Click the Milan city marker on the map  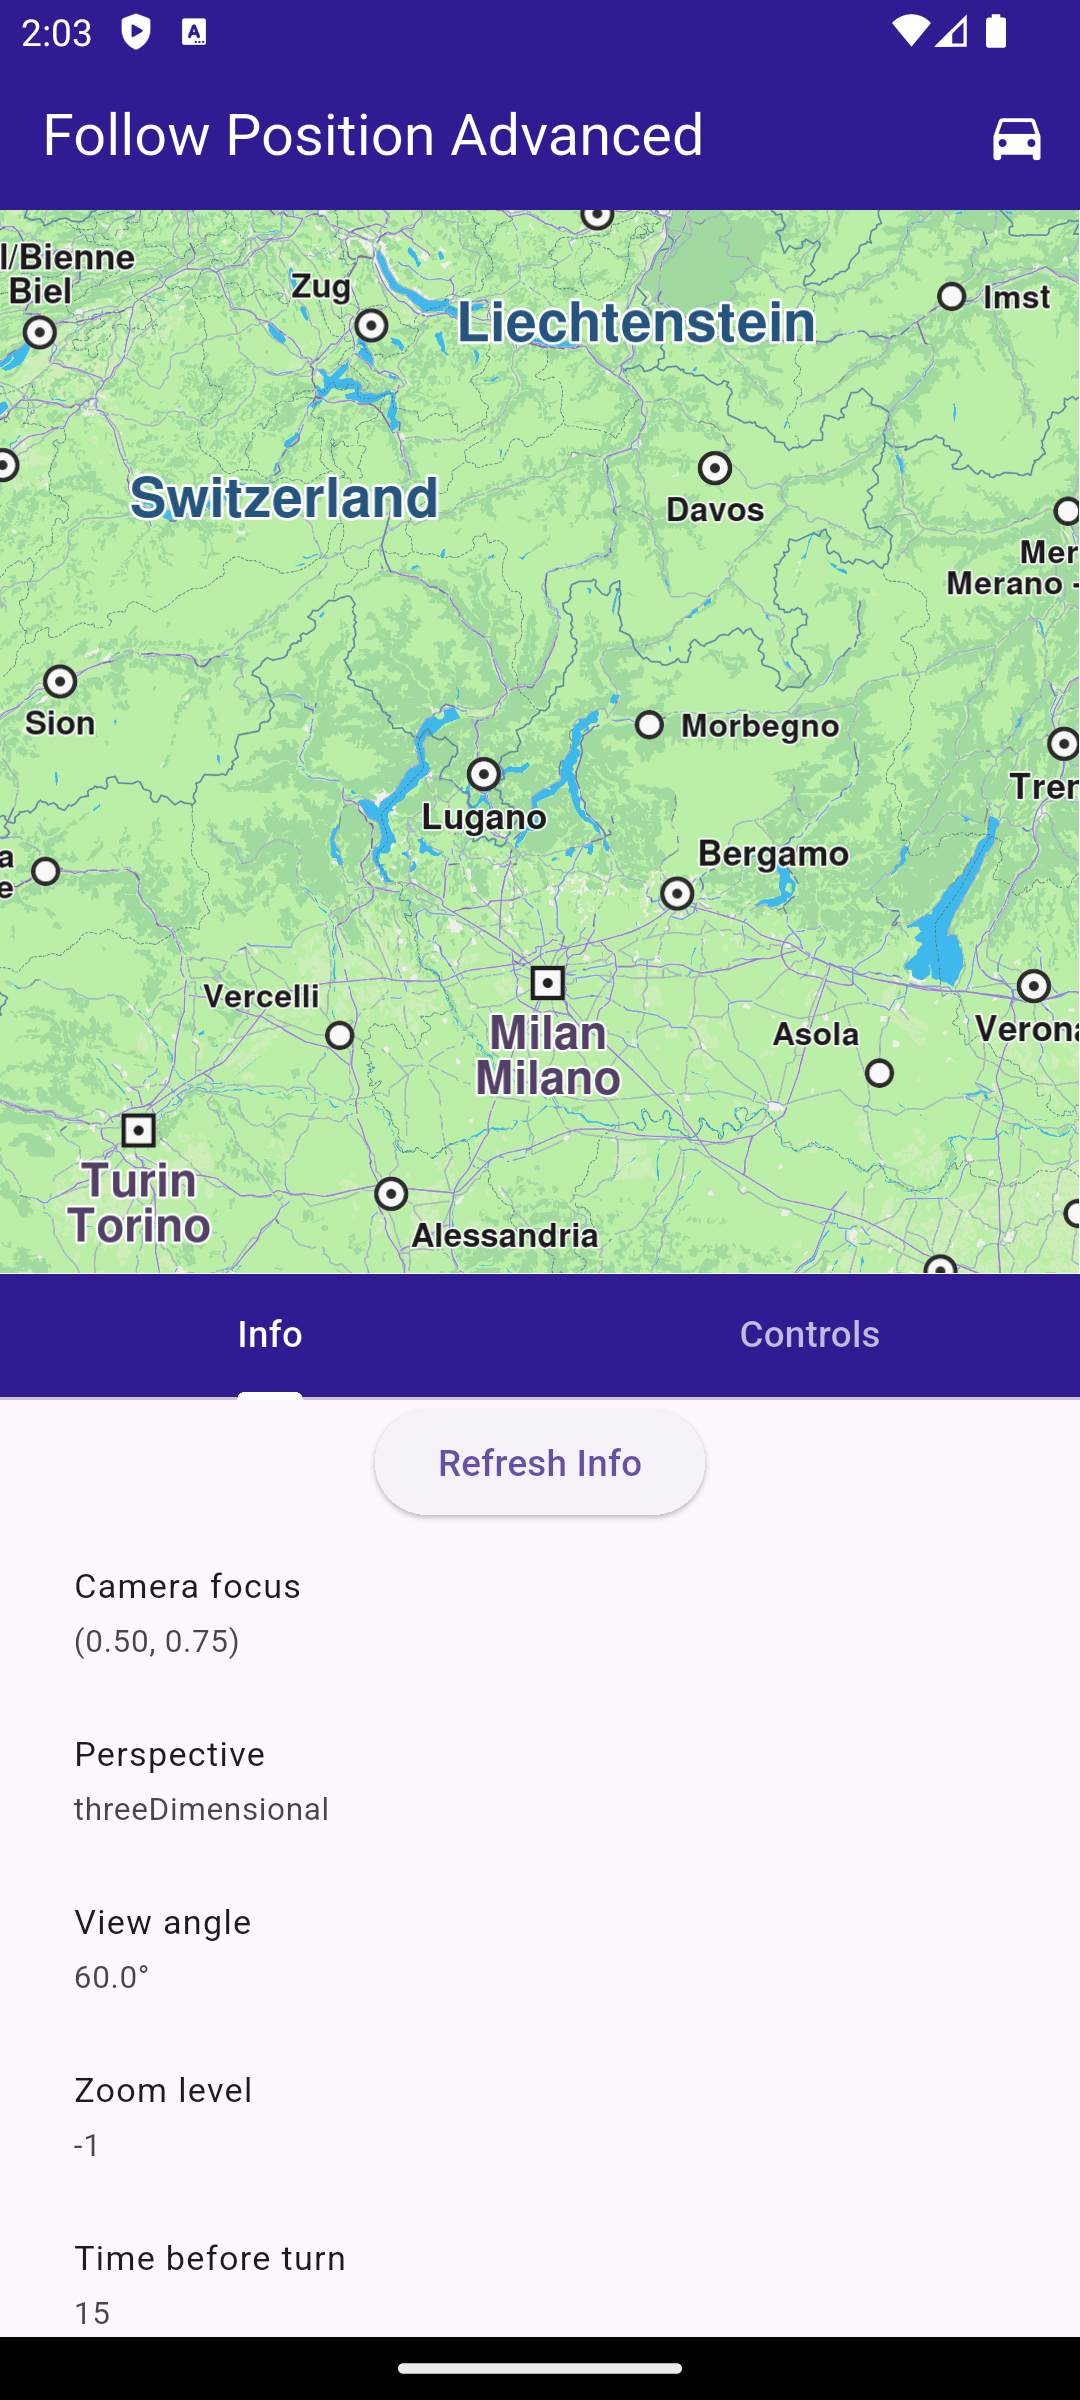click(x=547, y=984)
